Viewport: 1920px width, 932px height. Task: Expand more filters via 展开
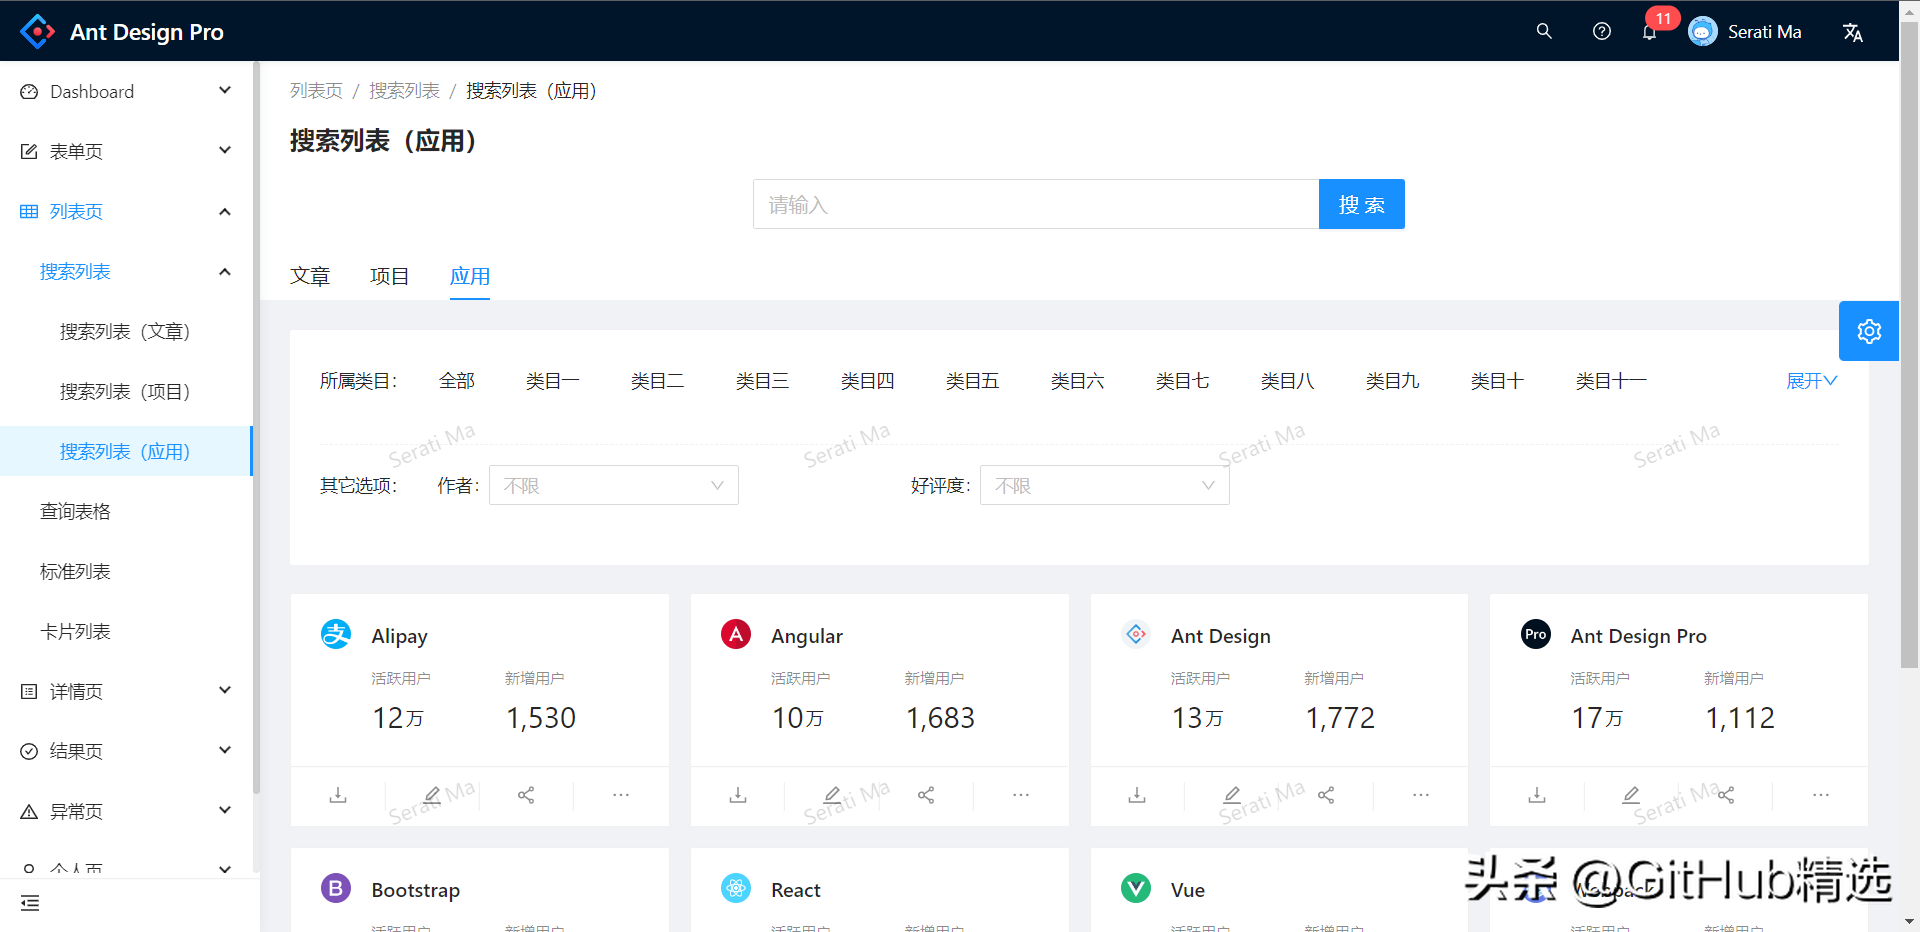[x=1811, y=380]
